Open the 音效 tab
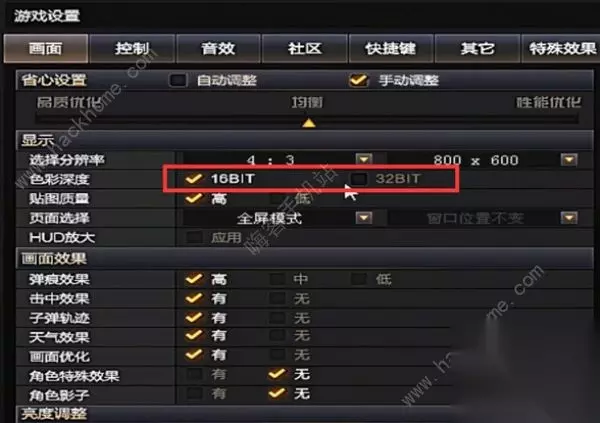Screen dimensions: 600x423 point(218,49)
